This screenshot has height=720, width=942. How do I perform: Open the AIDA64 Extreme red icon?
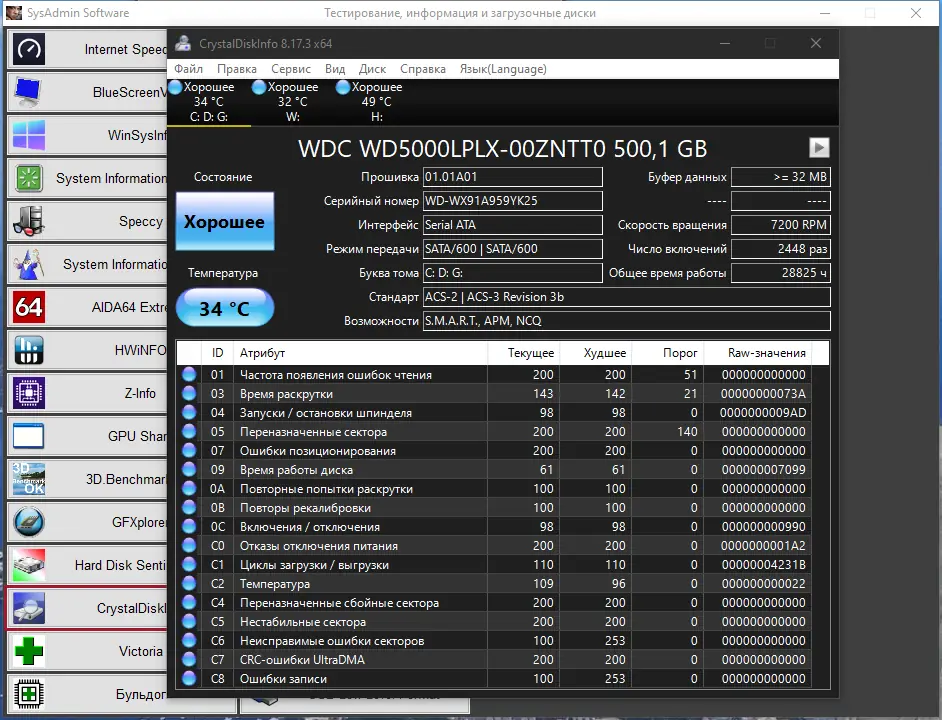pyautogui.click(x=28, y=307)
